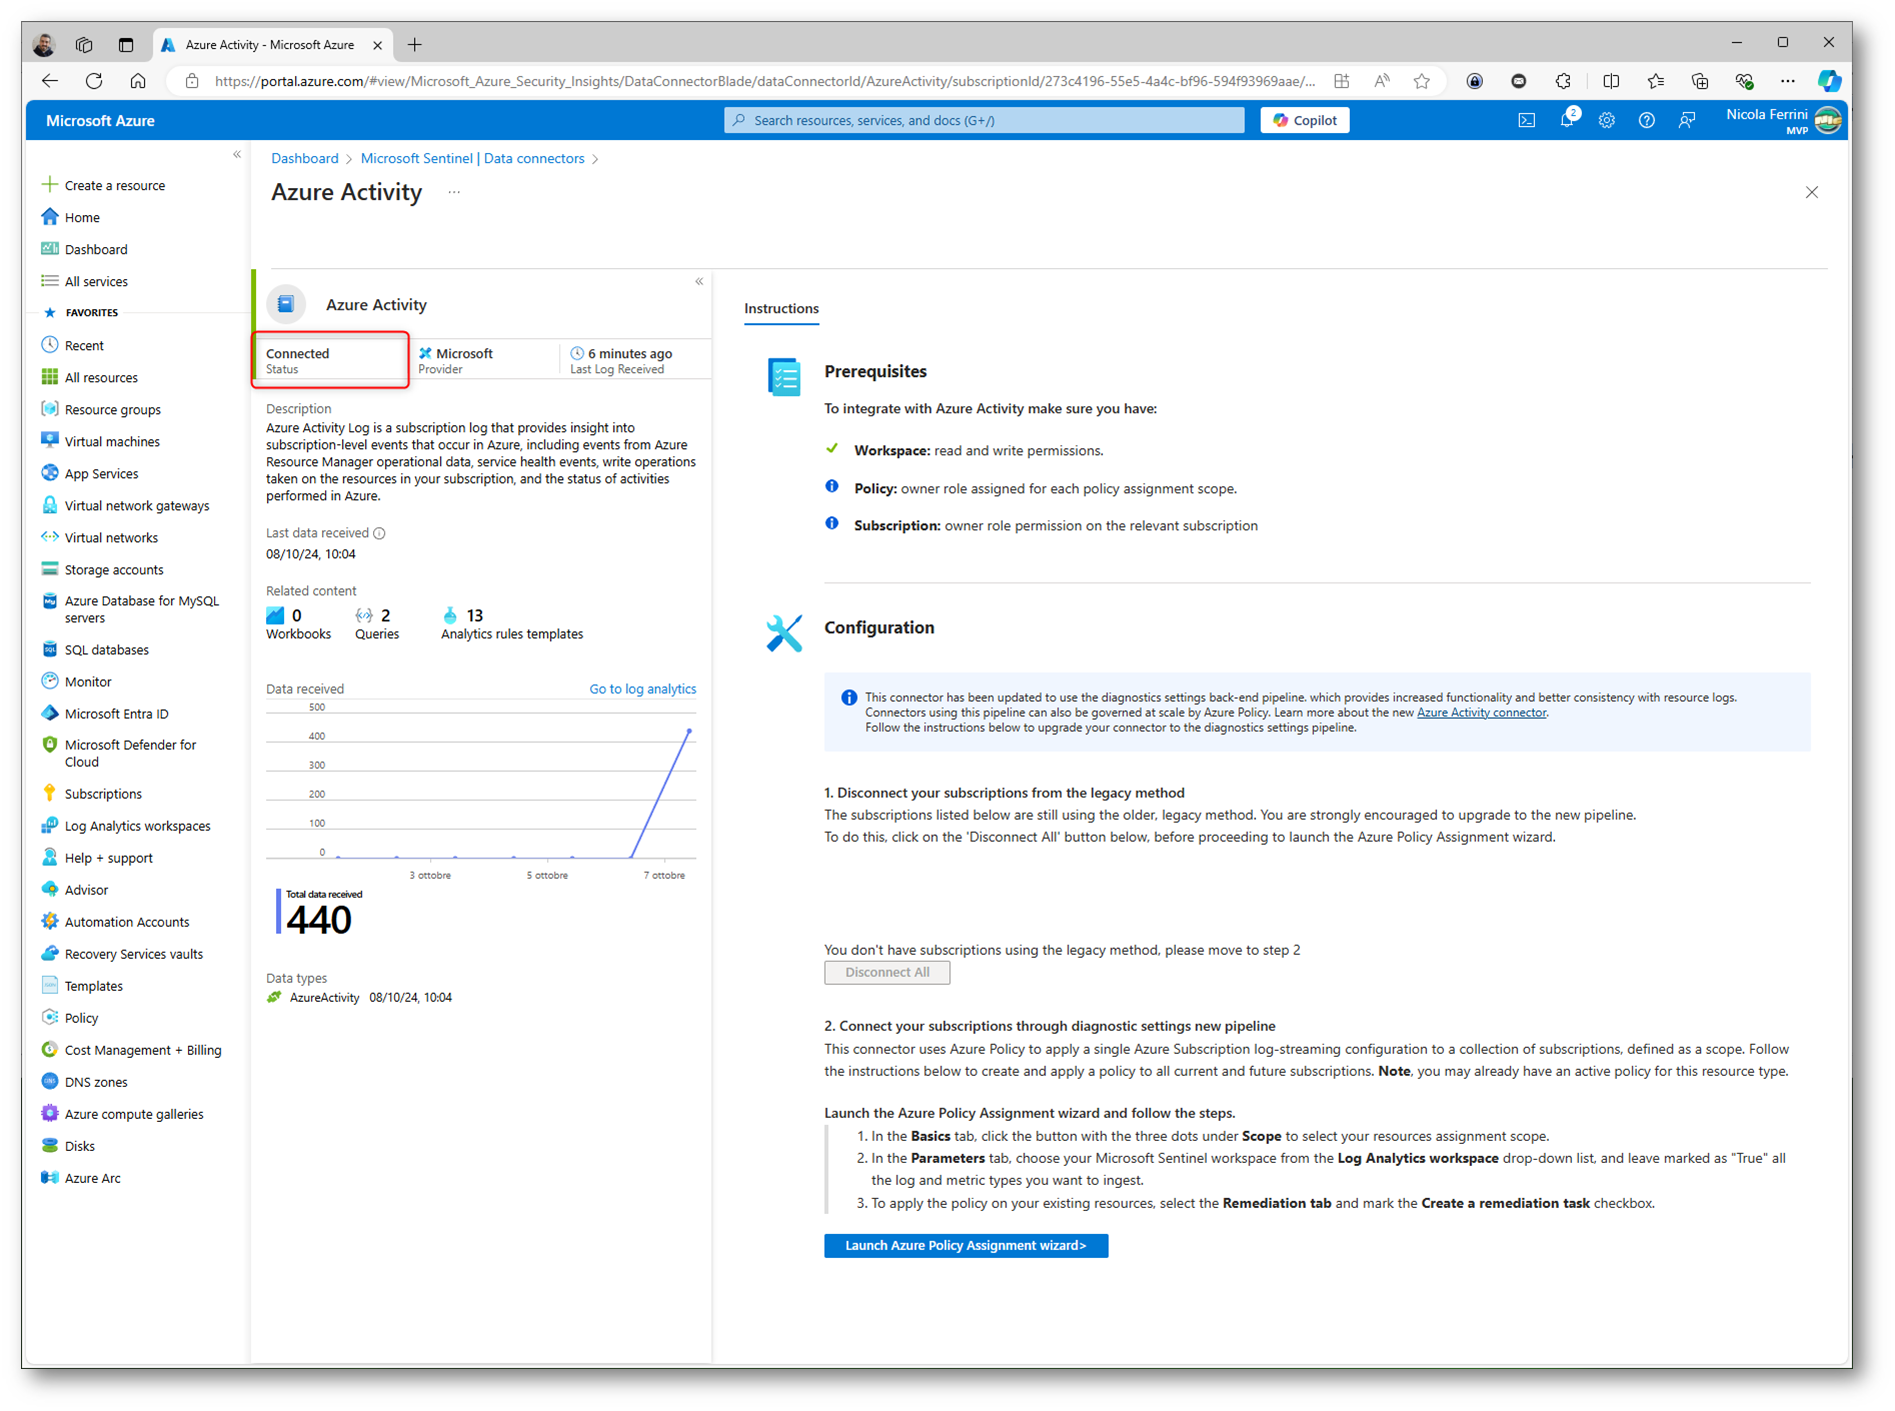The height and width of the screenshot is (1411, 1895).
Task: Open Subscriptions
Action: pyautogui.click(x=91, y=793)
